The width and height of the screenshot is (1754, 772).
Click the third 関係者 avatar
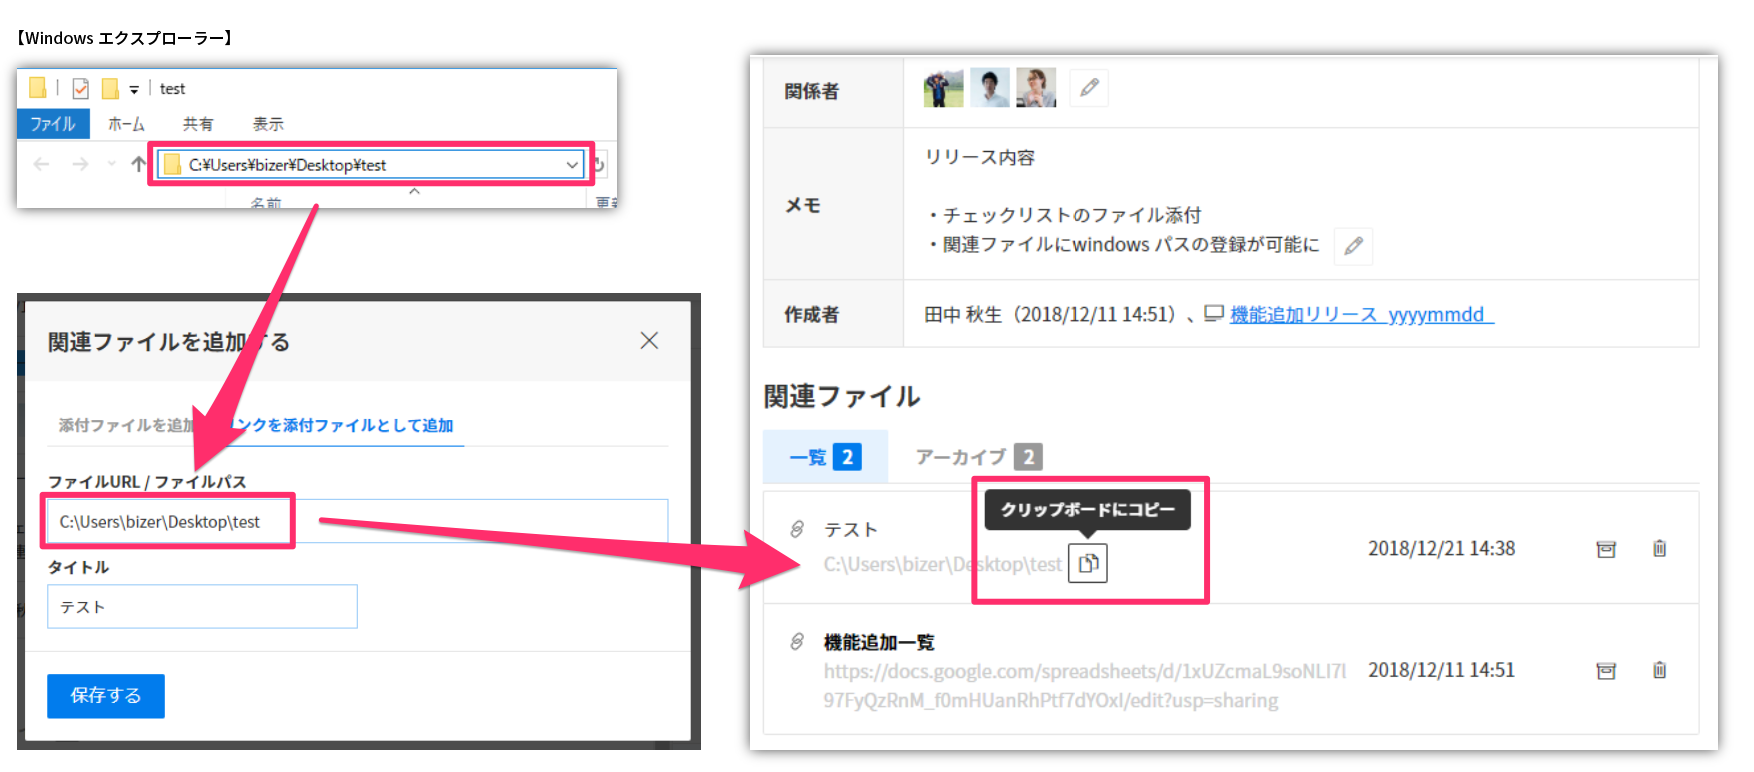(x=1036, y=88)
